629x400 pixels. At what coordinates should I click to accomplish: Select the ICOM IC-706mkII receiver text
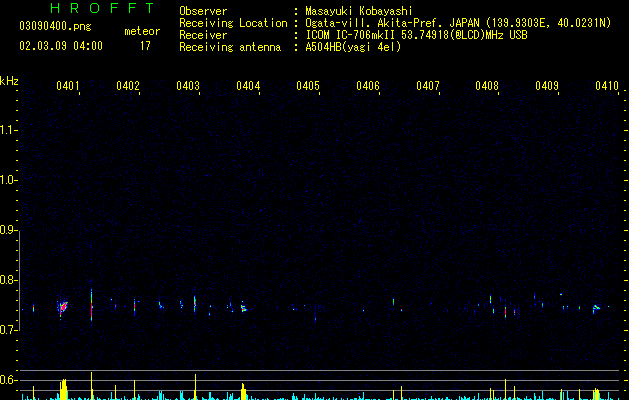416,35
